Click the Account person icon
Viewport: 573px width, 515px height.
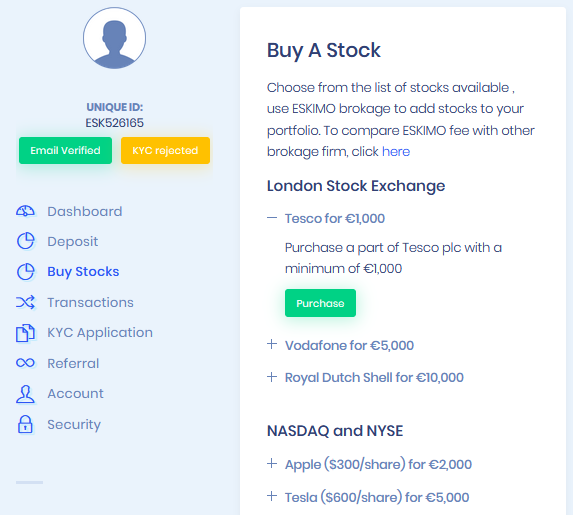pyautogui.click(x=25, y=394)
